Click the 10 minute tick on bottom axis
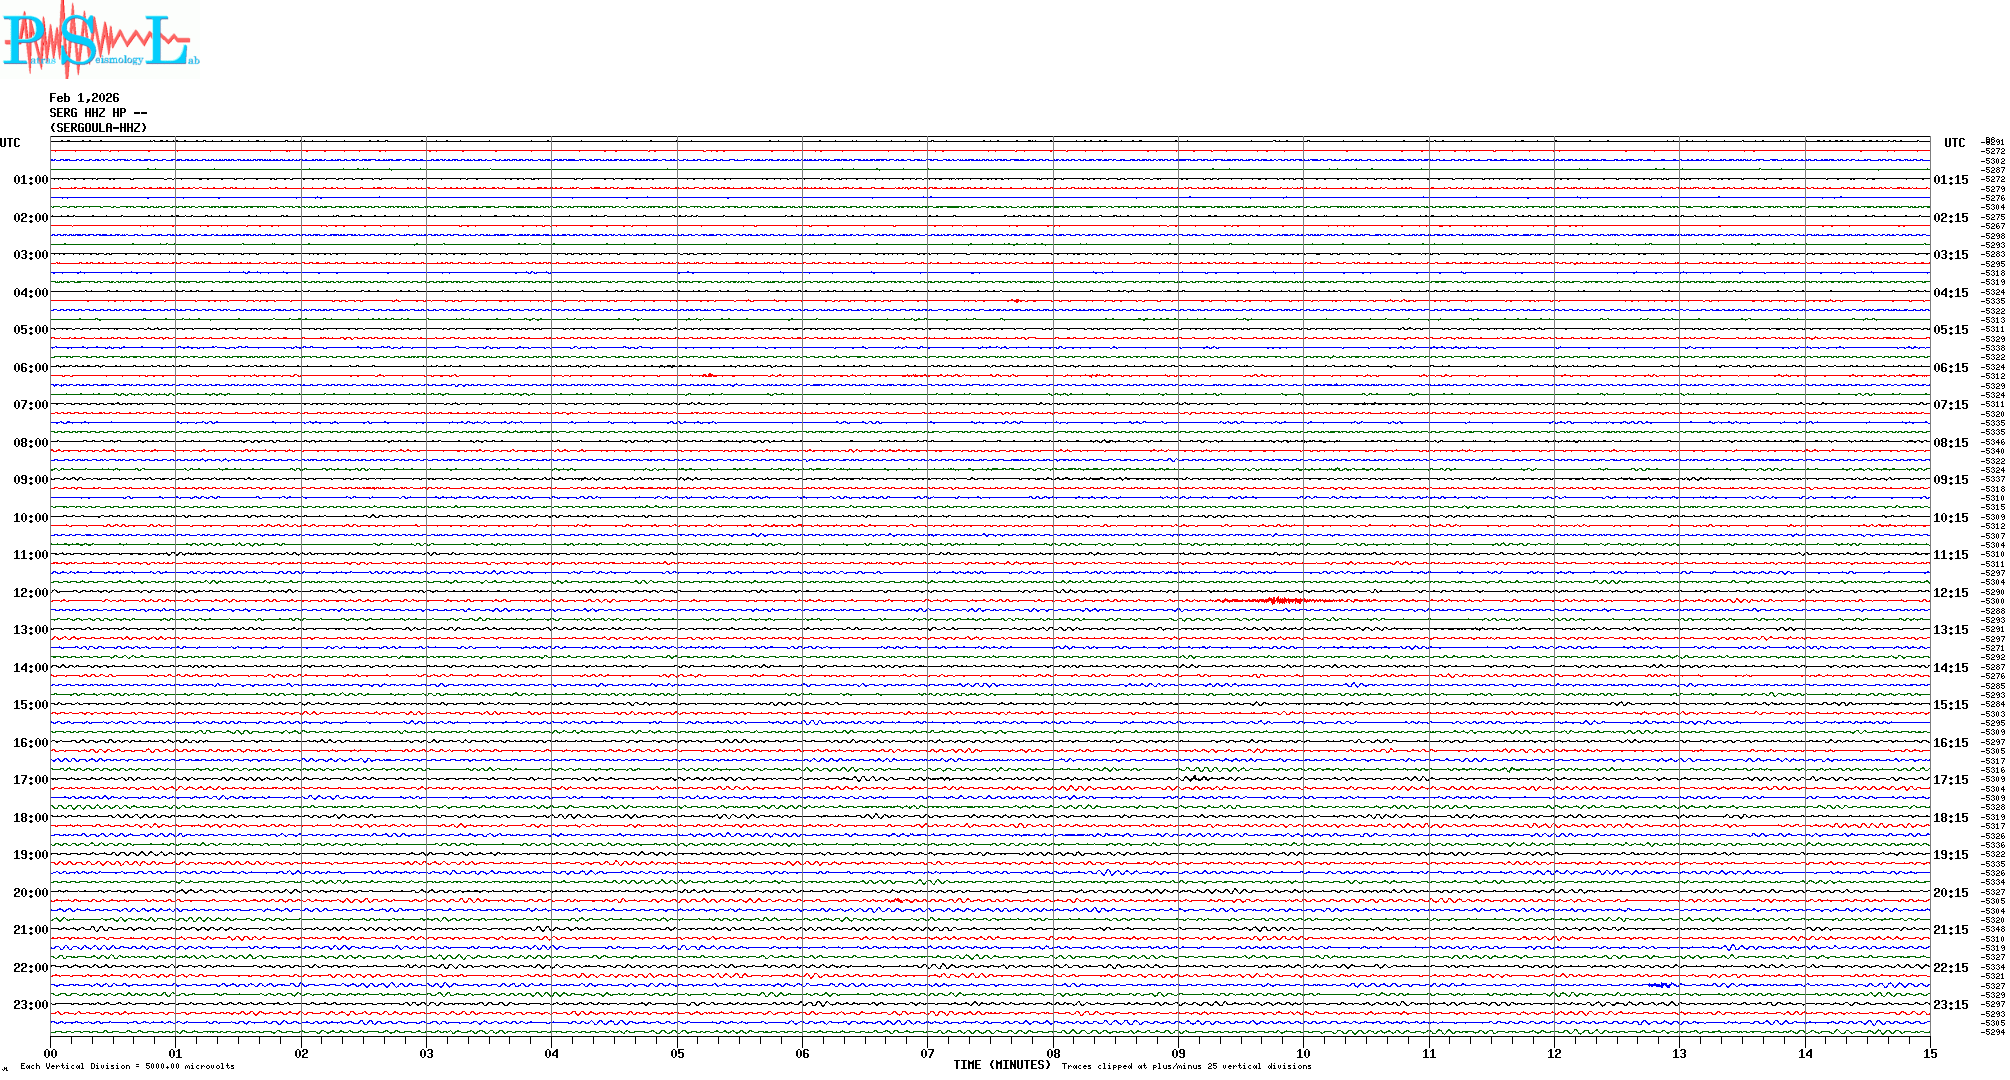Screen dimensions: 2010x1080 pos(1303,1053)
